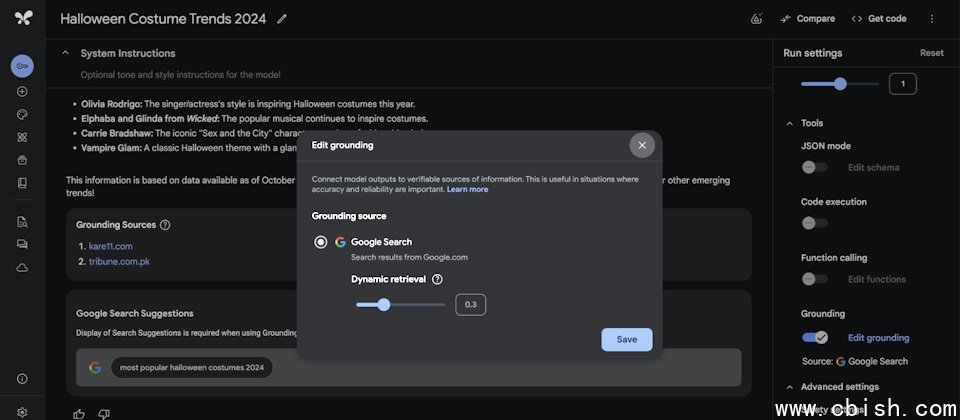The image size is (960, 420).
Task: Collapse the Advanced settings section
Action: coord(789,387)
